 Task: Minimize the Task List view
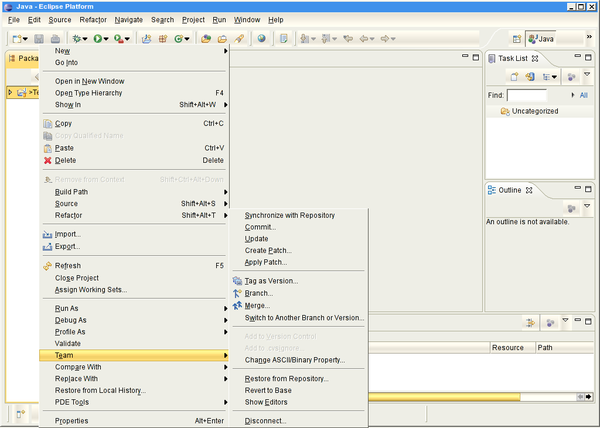(578, 57)
